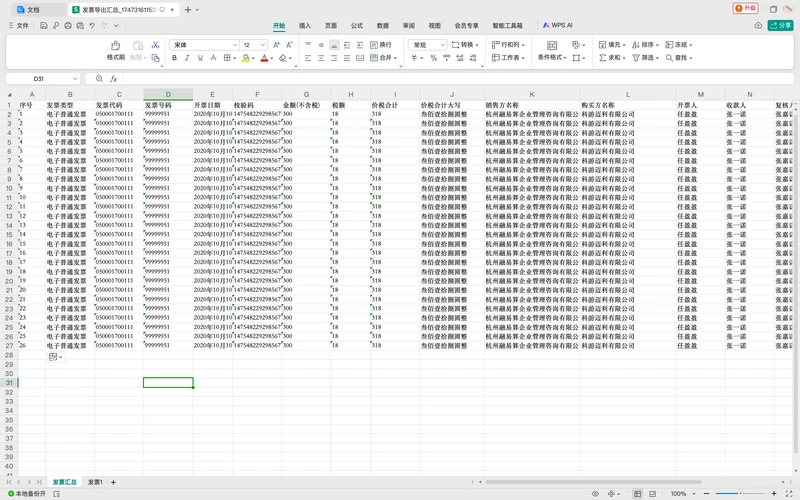800x500 pixels.
Task: Click the cloud sync icon near Share
Action: pos(758,26)
